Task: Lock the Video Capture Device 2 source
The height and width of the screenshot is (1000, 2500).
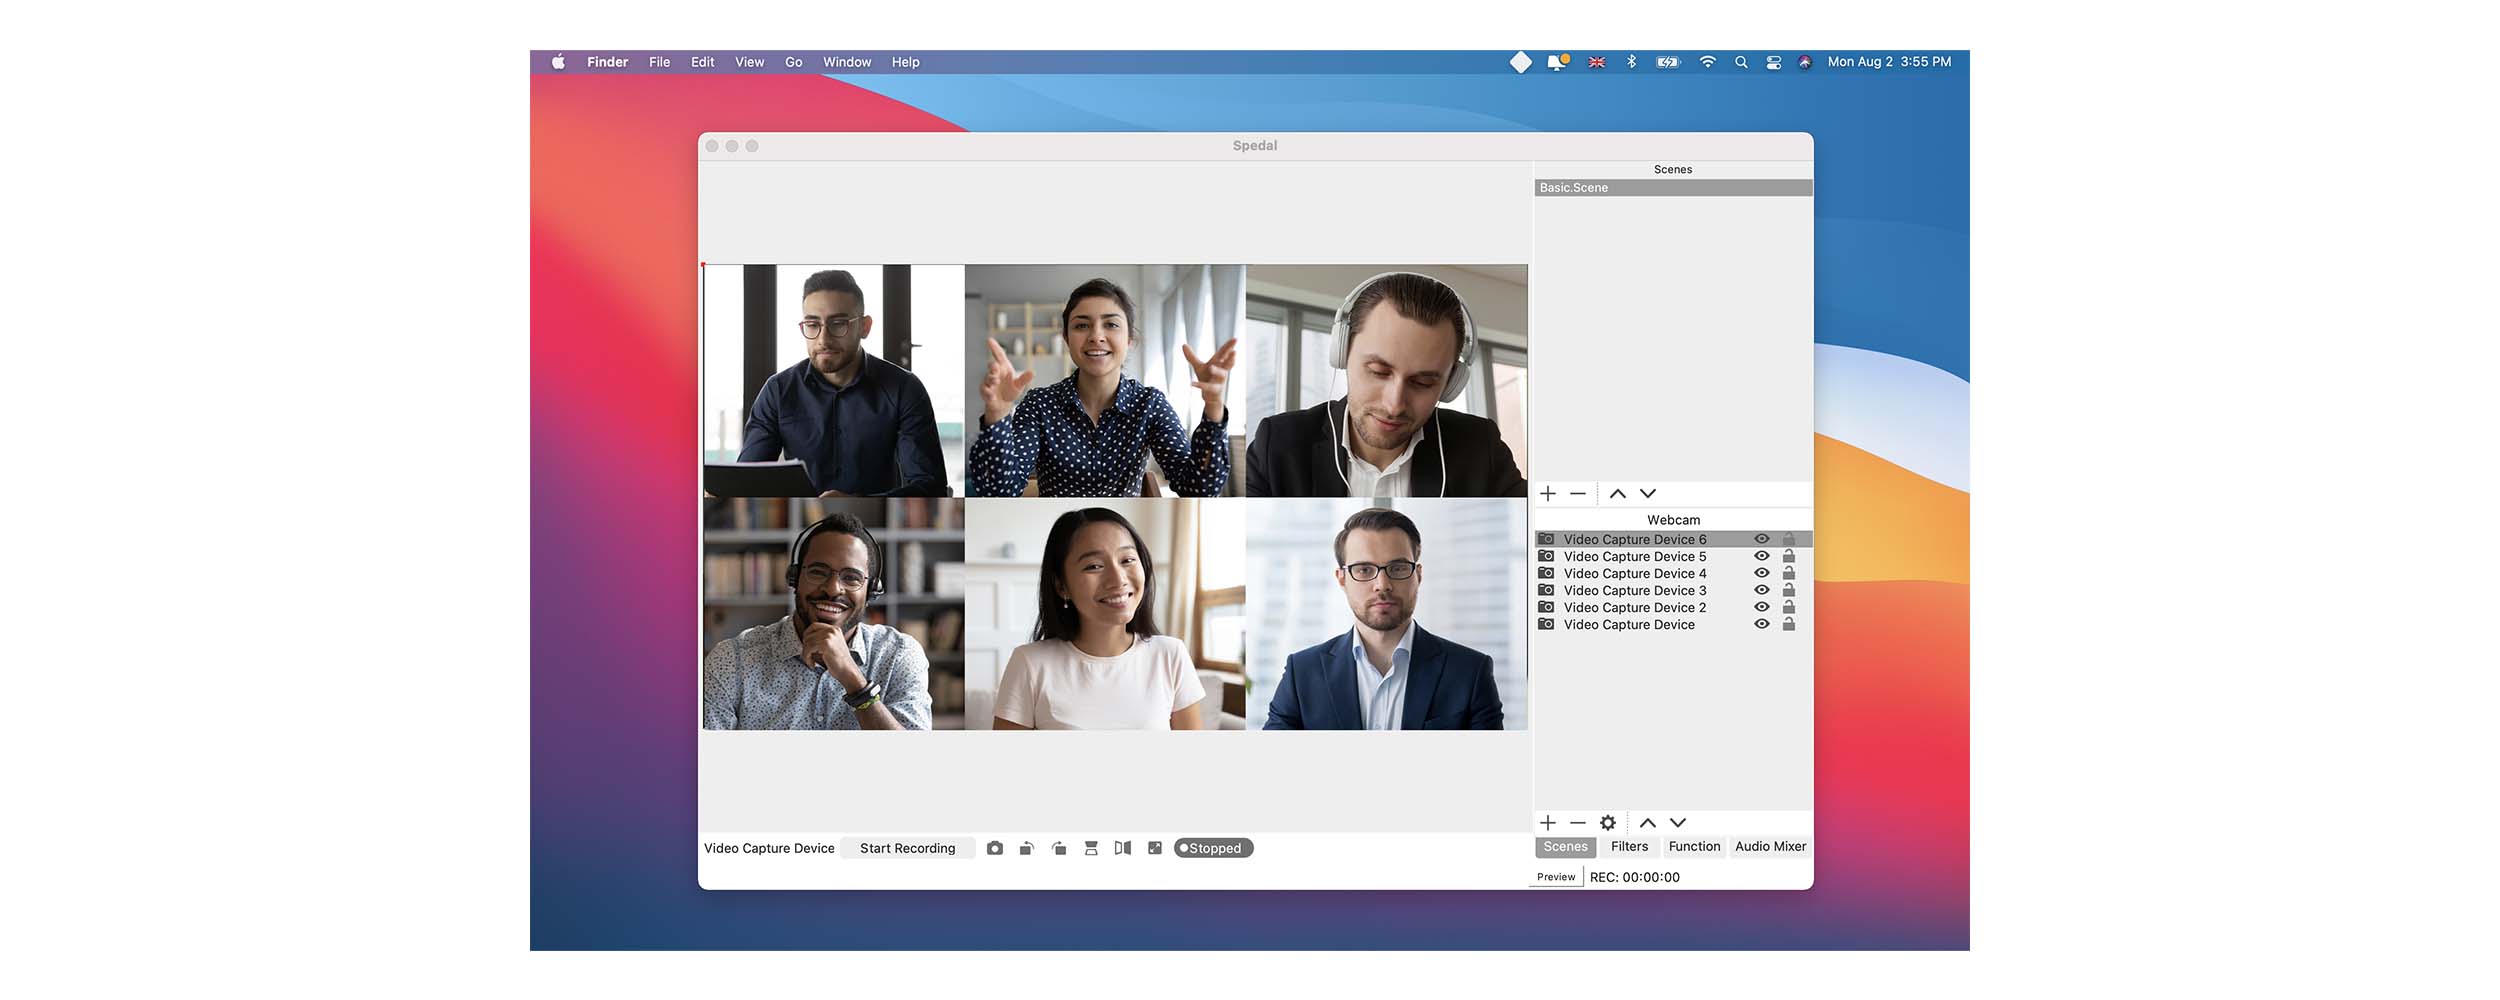Action: pyautogui.click(x=1789, y=608)
